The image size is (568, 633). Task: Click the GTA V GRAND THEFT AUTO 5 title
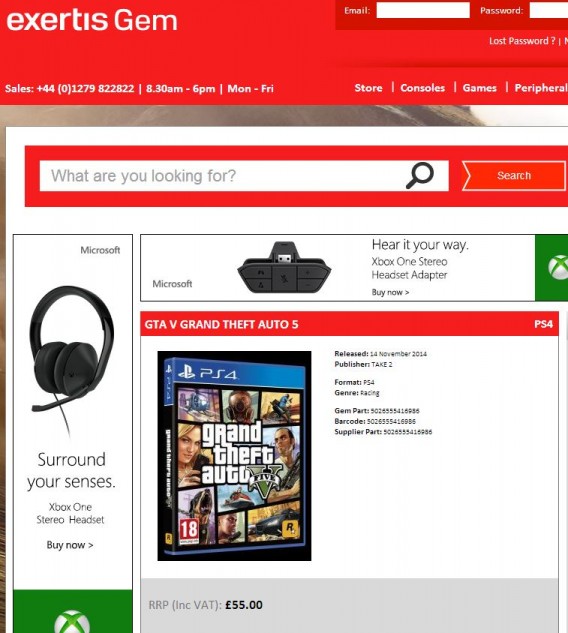(x=221, y=325)
